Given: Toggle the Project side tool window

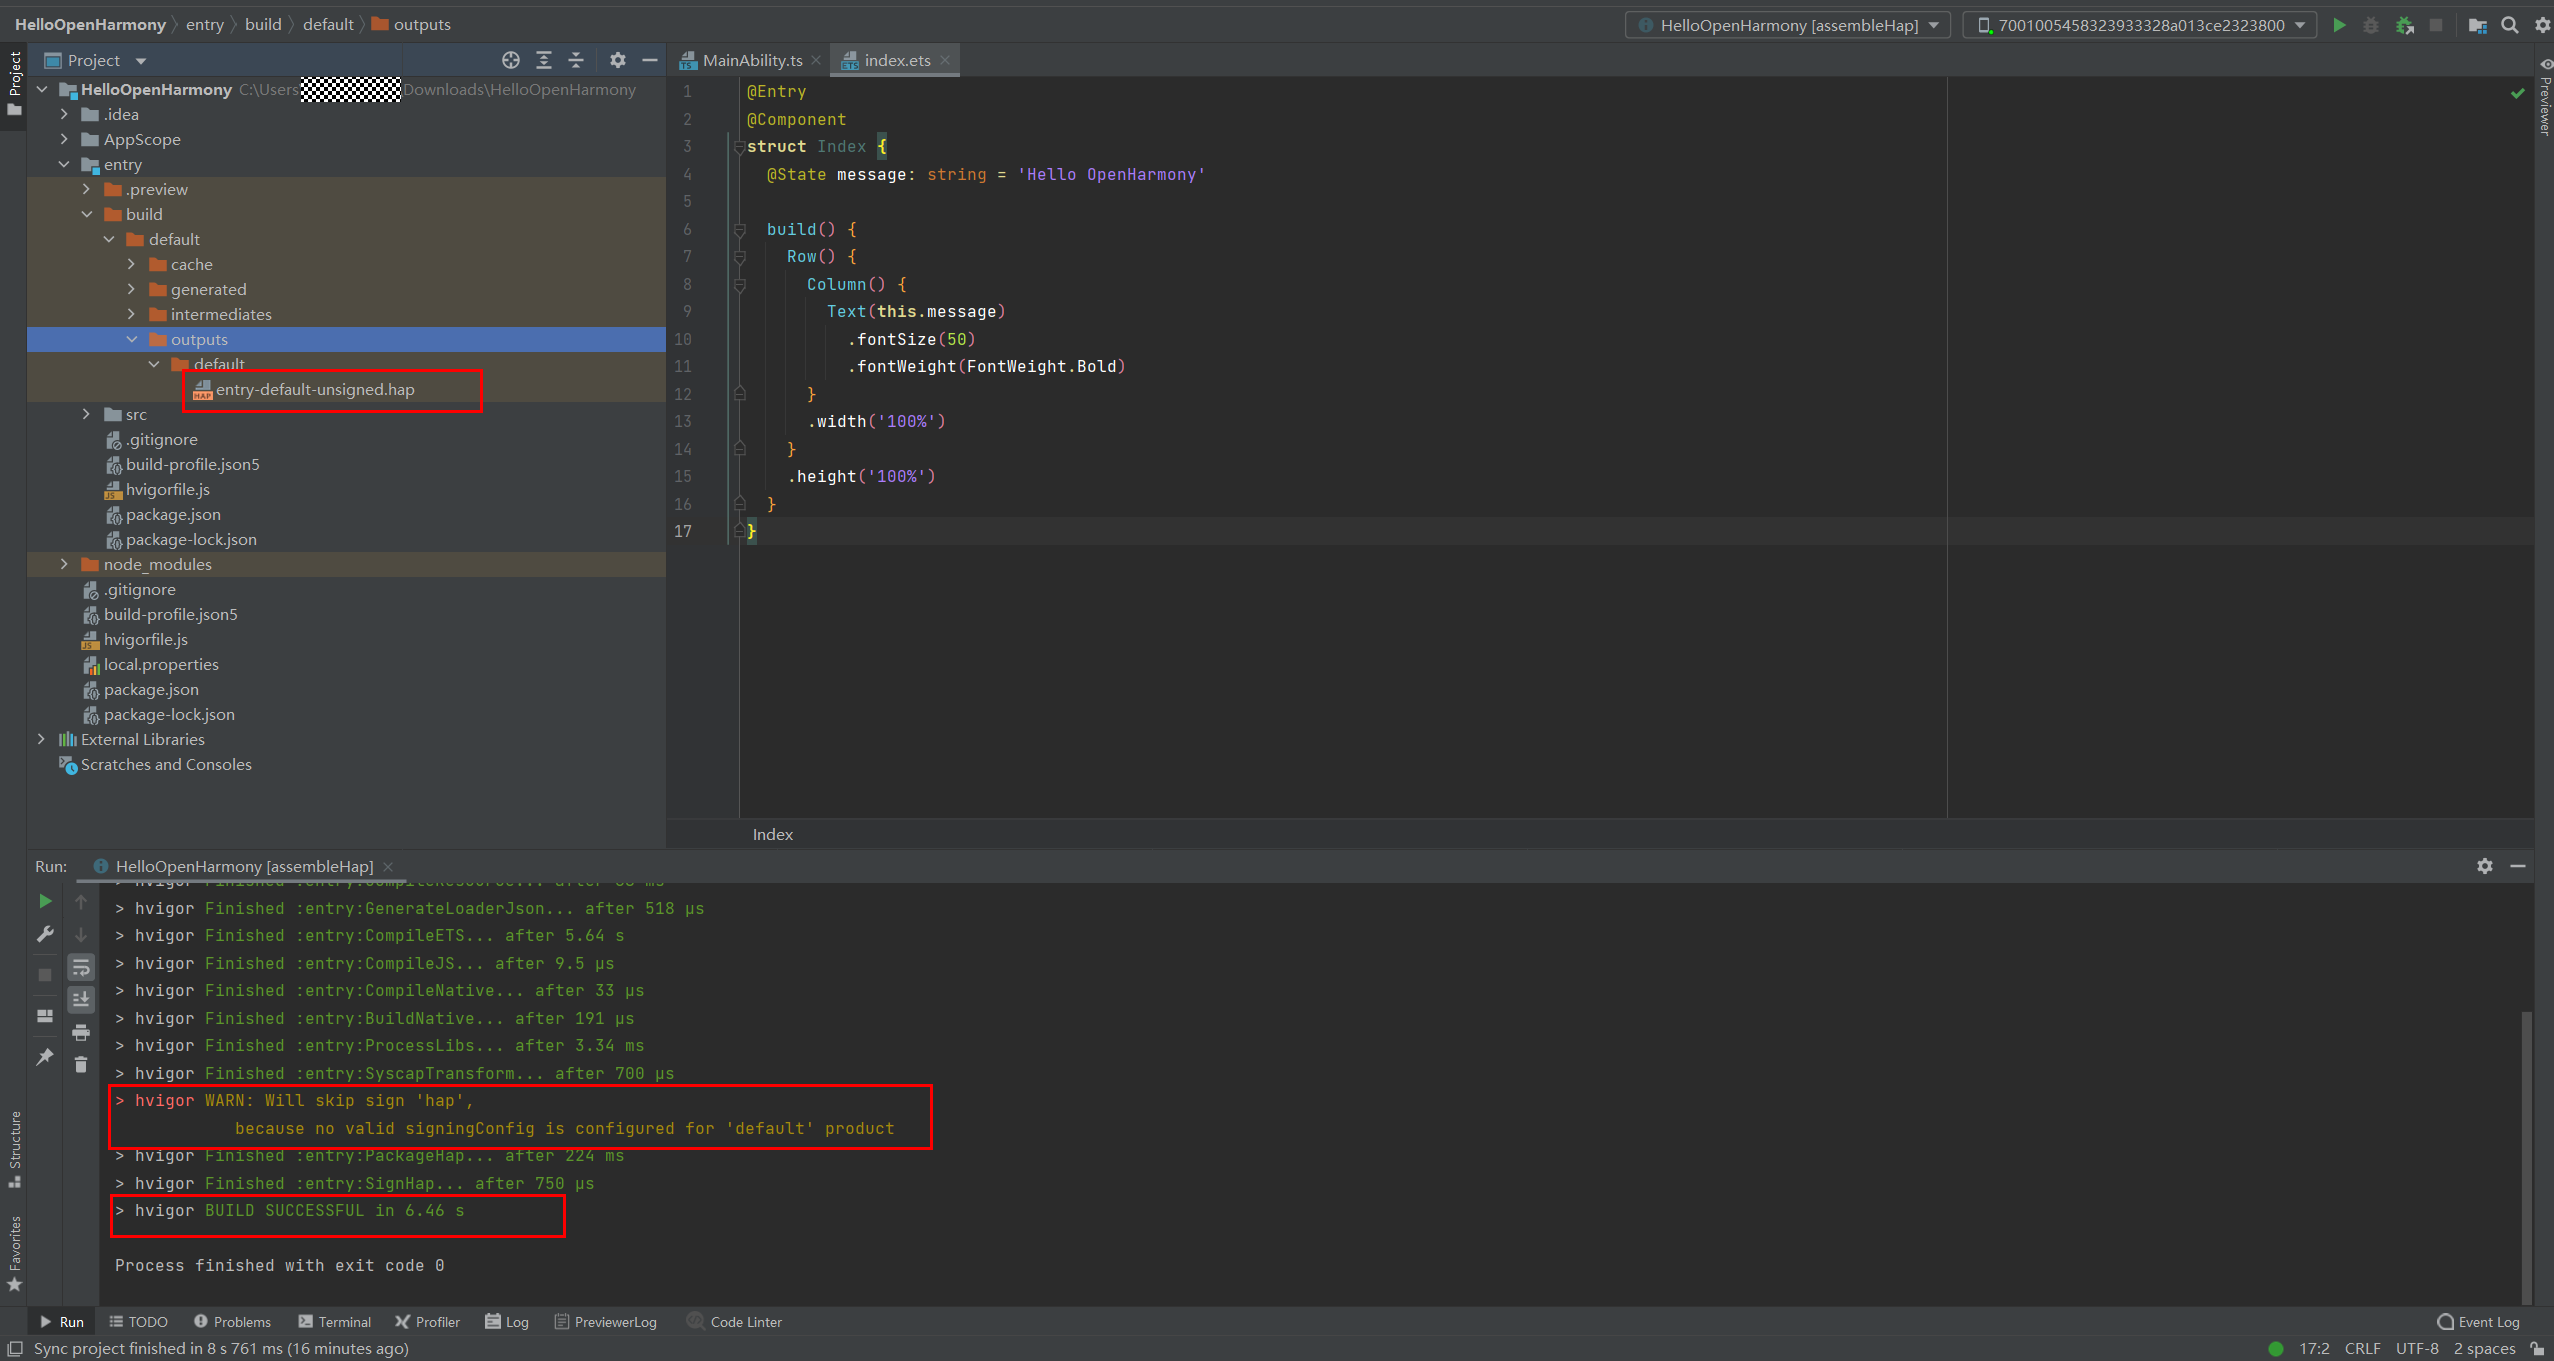Looking at the screenshot, I should (14, 84).
